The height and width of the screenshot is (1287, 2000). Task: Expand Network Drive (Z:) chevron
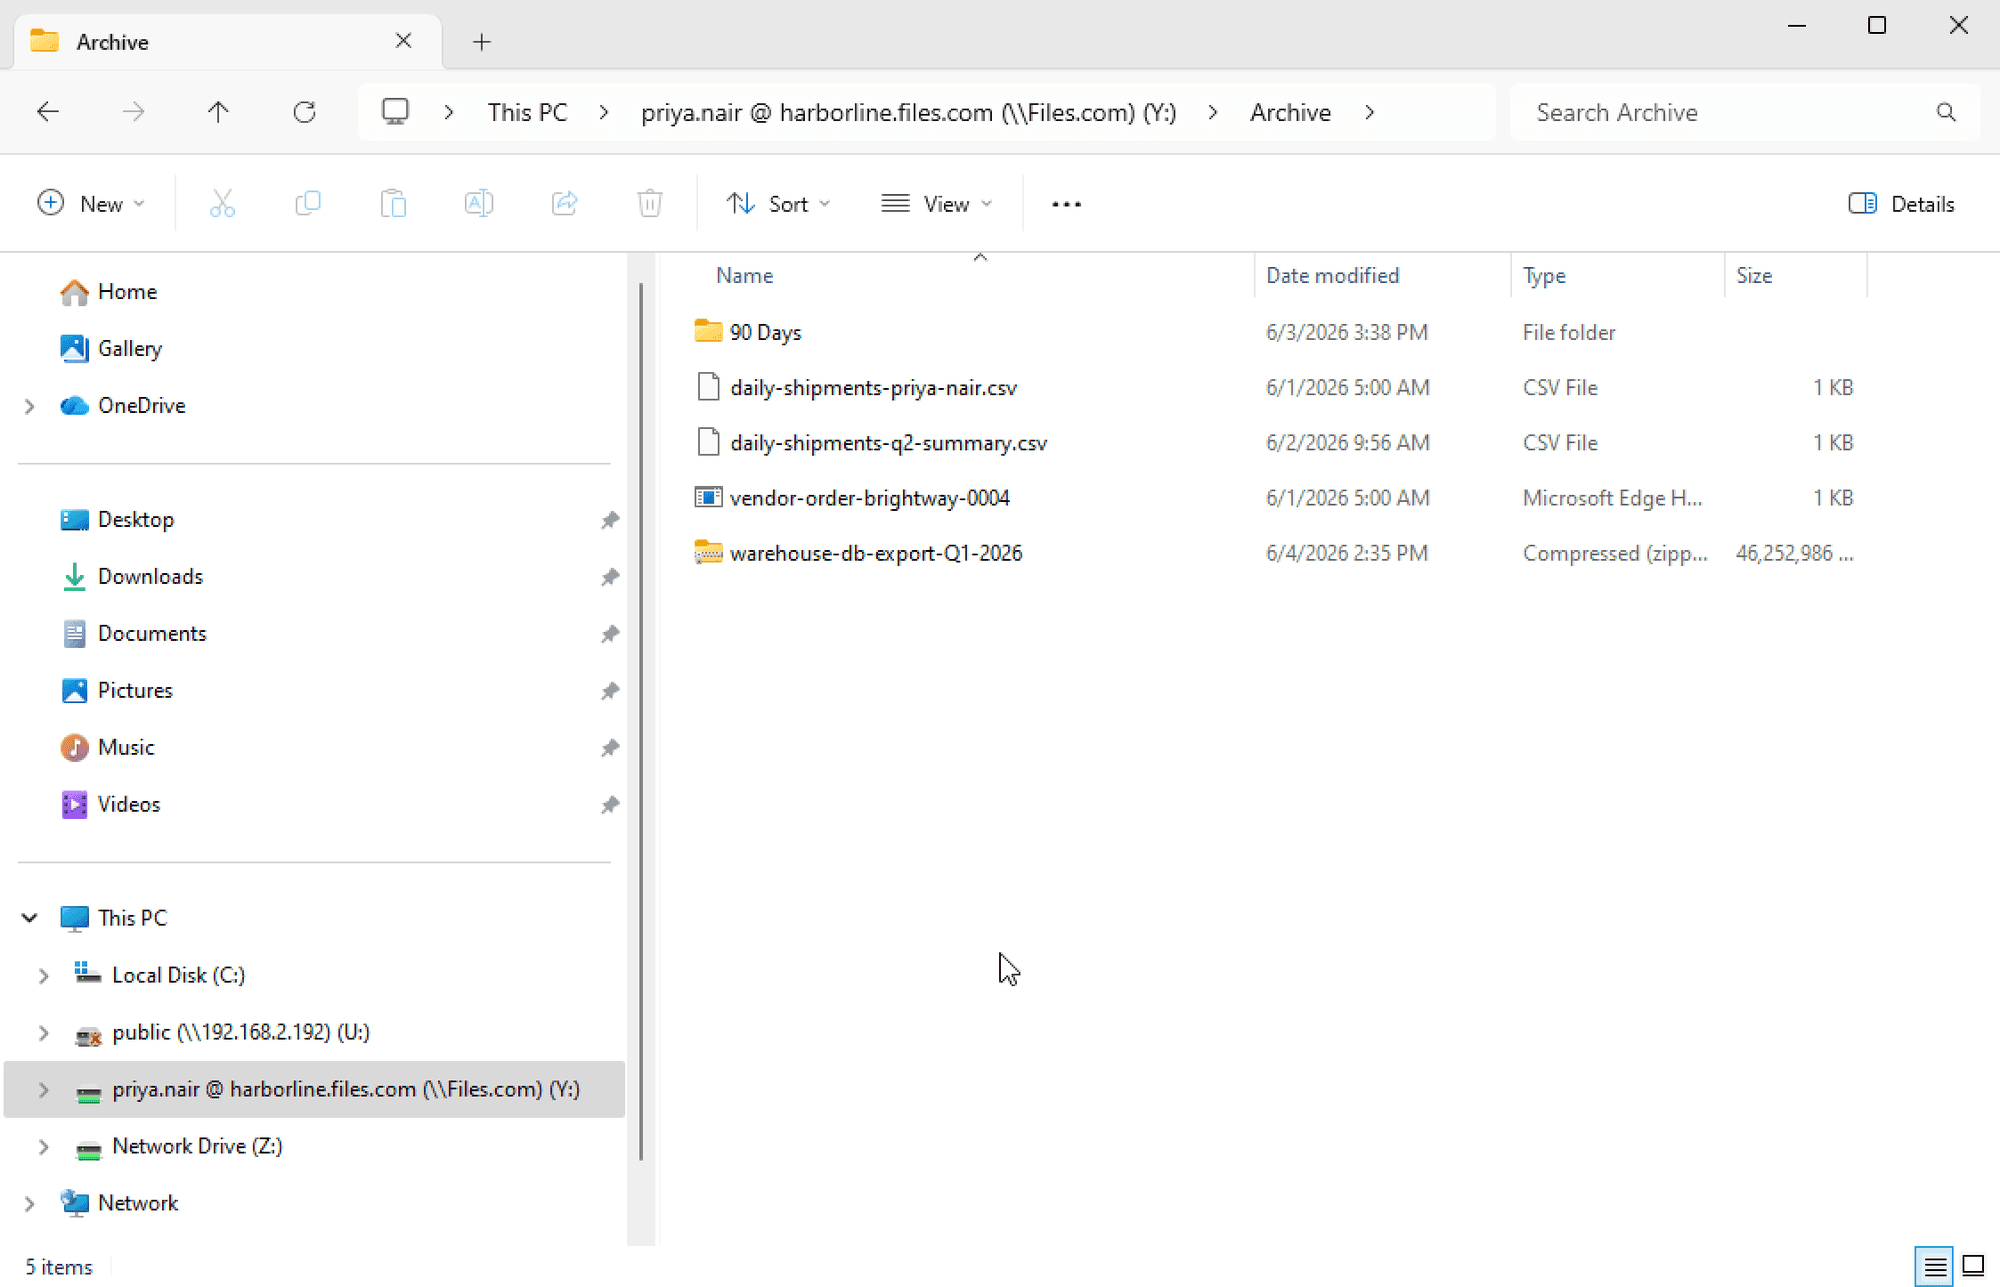43,1146
